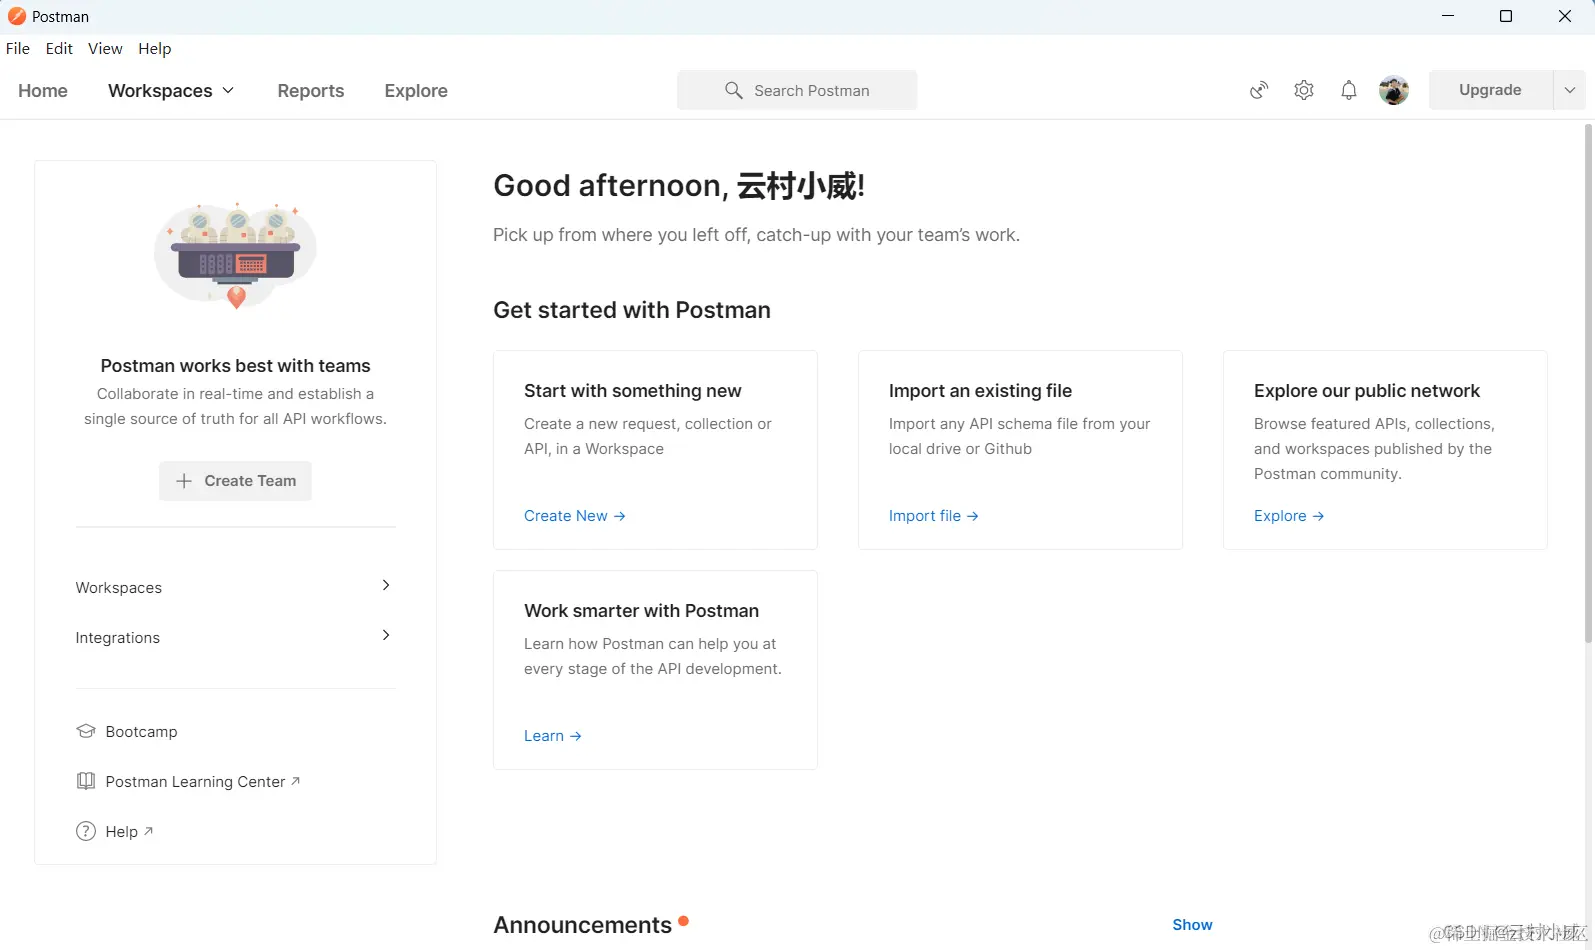Maximize the Postman window
The image size is (1595, 950).
[1506, 16]
